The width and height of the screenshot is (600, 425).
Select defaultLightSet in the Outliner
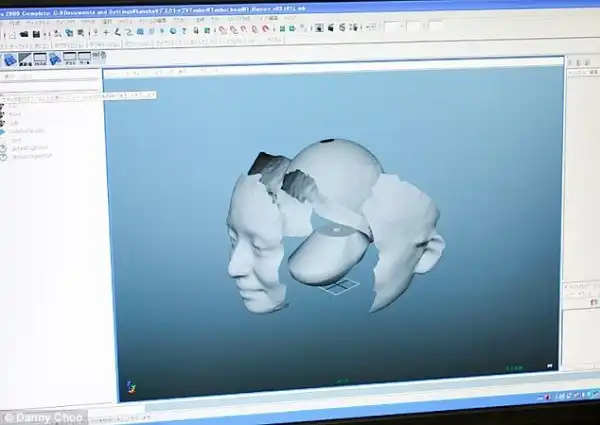pyautogui.click(x=32, y=147)
